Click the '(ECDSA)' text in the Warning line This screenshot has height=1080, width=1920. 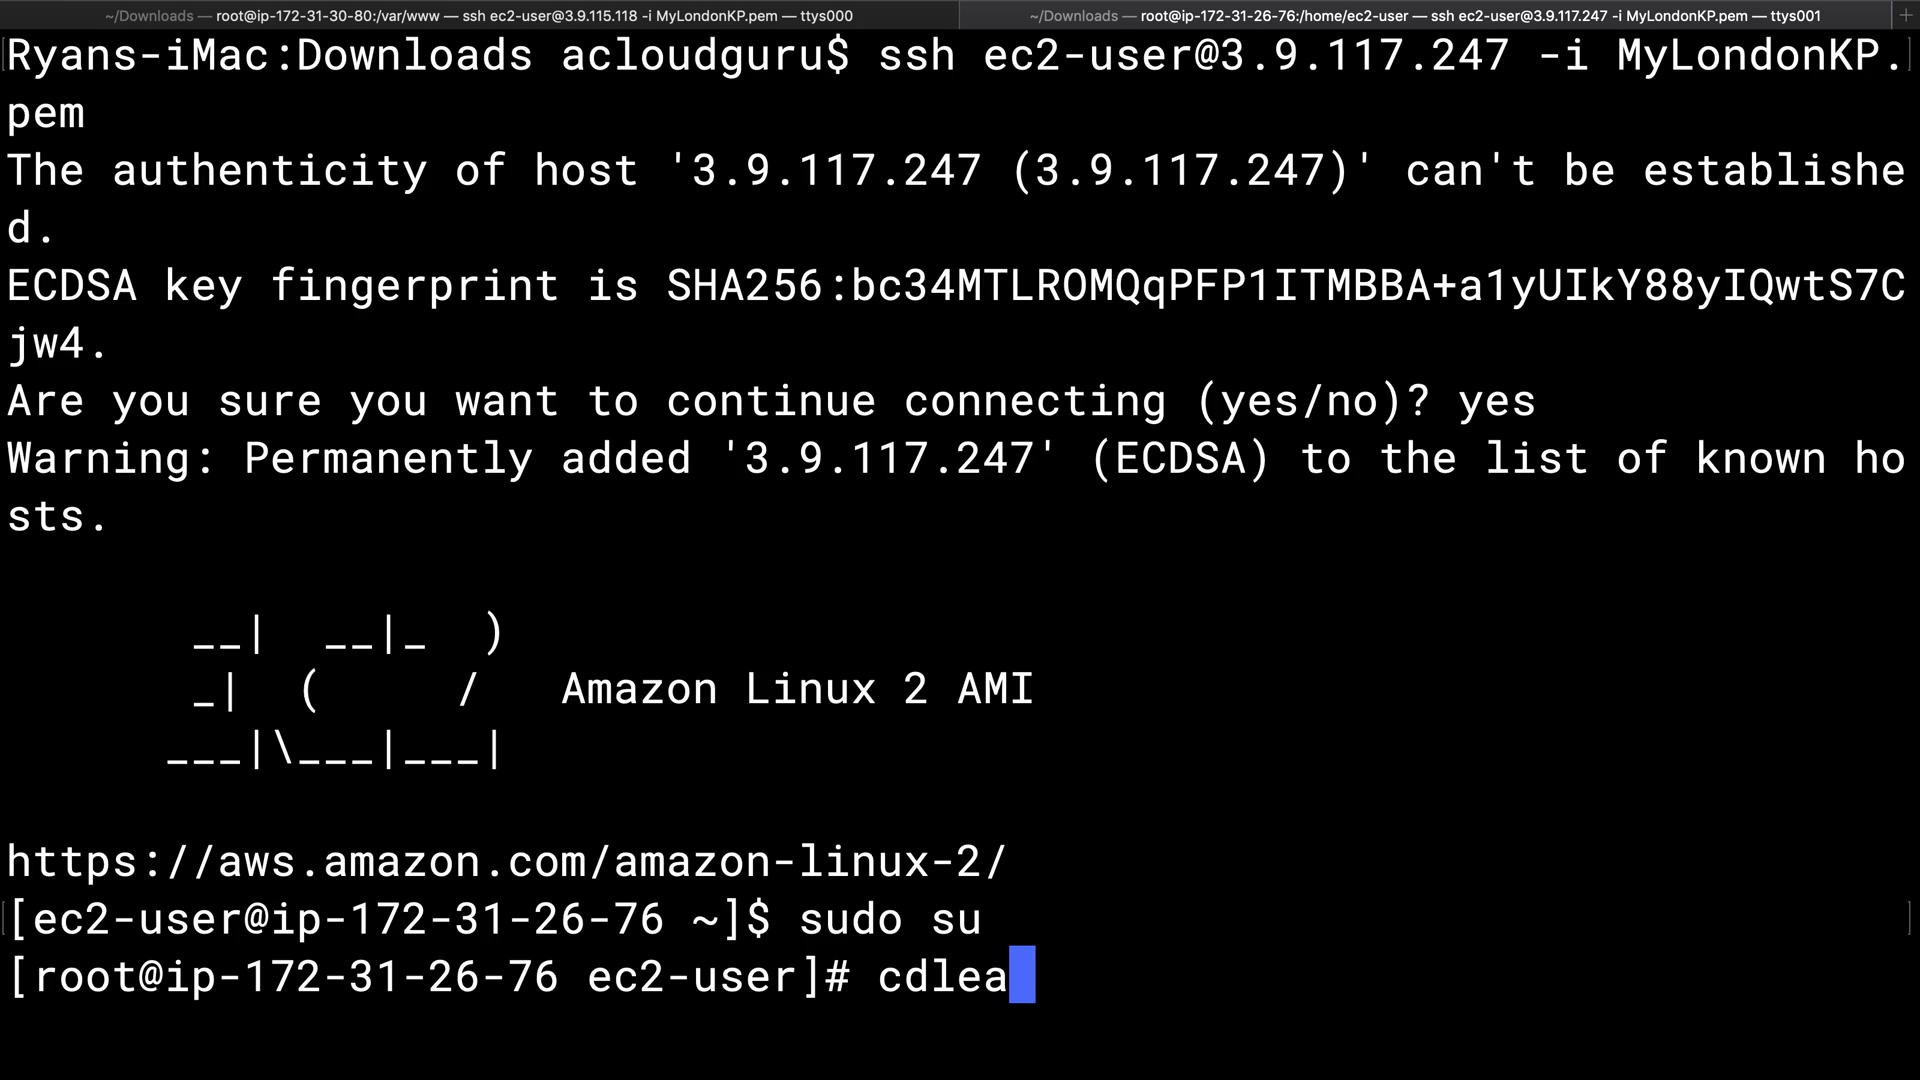coord(1181,460)
